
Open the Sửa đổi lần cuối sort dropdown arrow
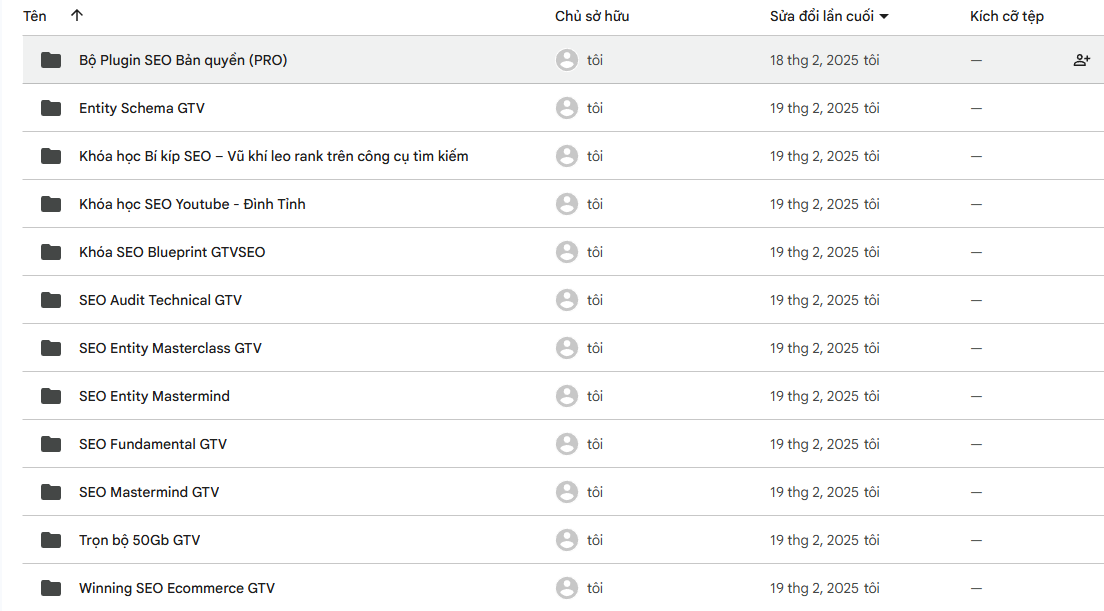[x=884, y=17]
